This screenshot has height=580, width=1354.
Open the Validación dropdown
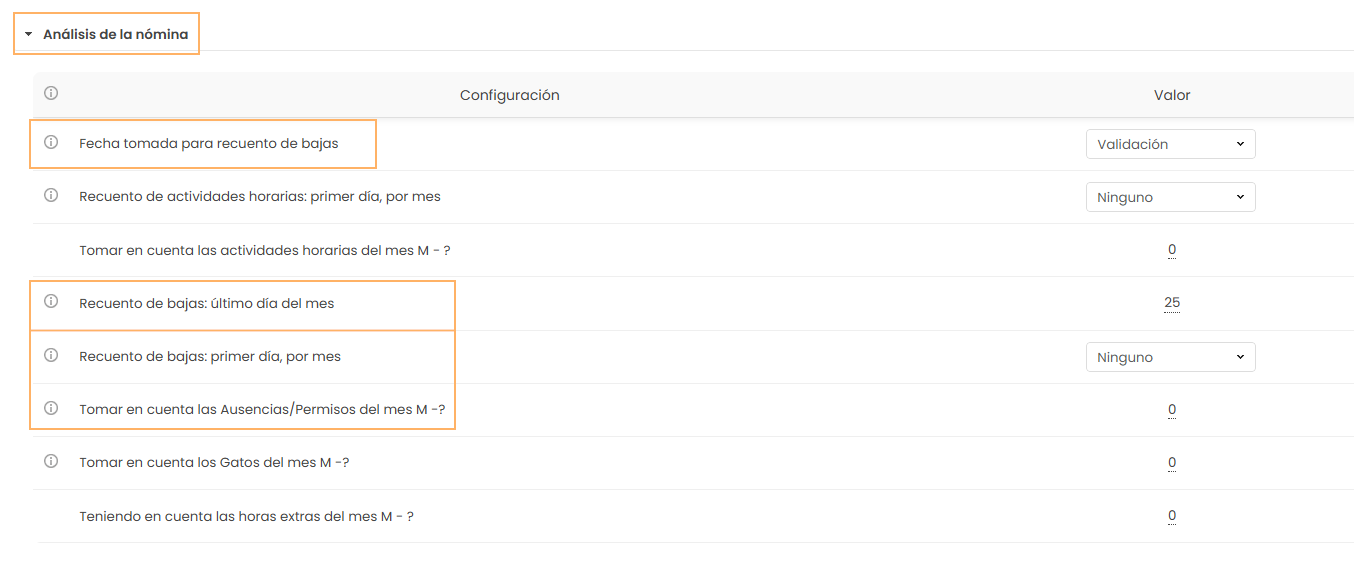click(x=1170, y=144)
